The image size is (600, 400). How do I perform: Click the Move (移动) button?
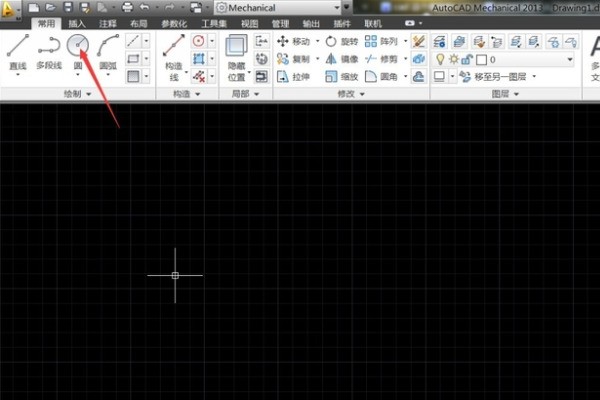click(x=295, y=42)
